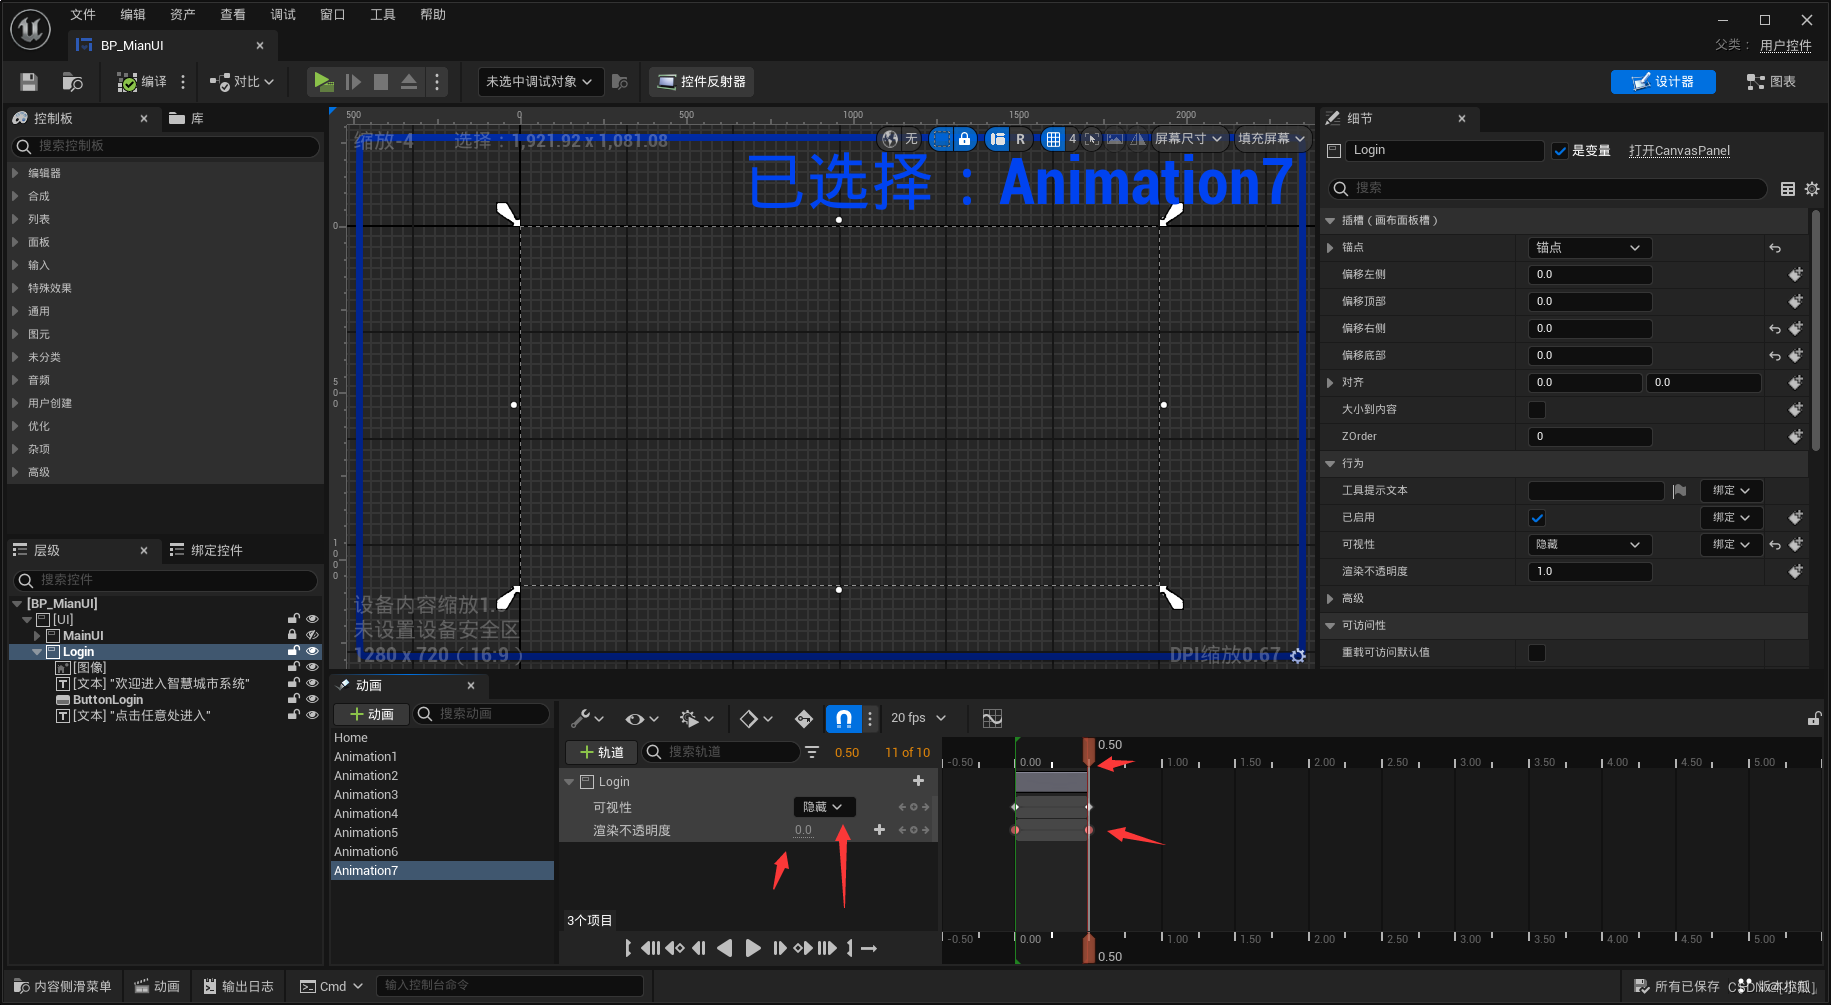Screen dimensions: 1831x1005
Task: Switch to the 绑定控件 tab
Action: click(x=207, y=550)
